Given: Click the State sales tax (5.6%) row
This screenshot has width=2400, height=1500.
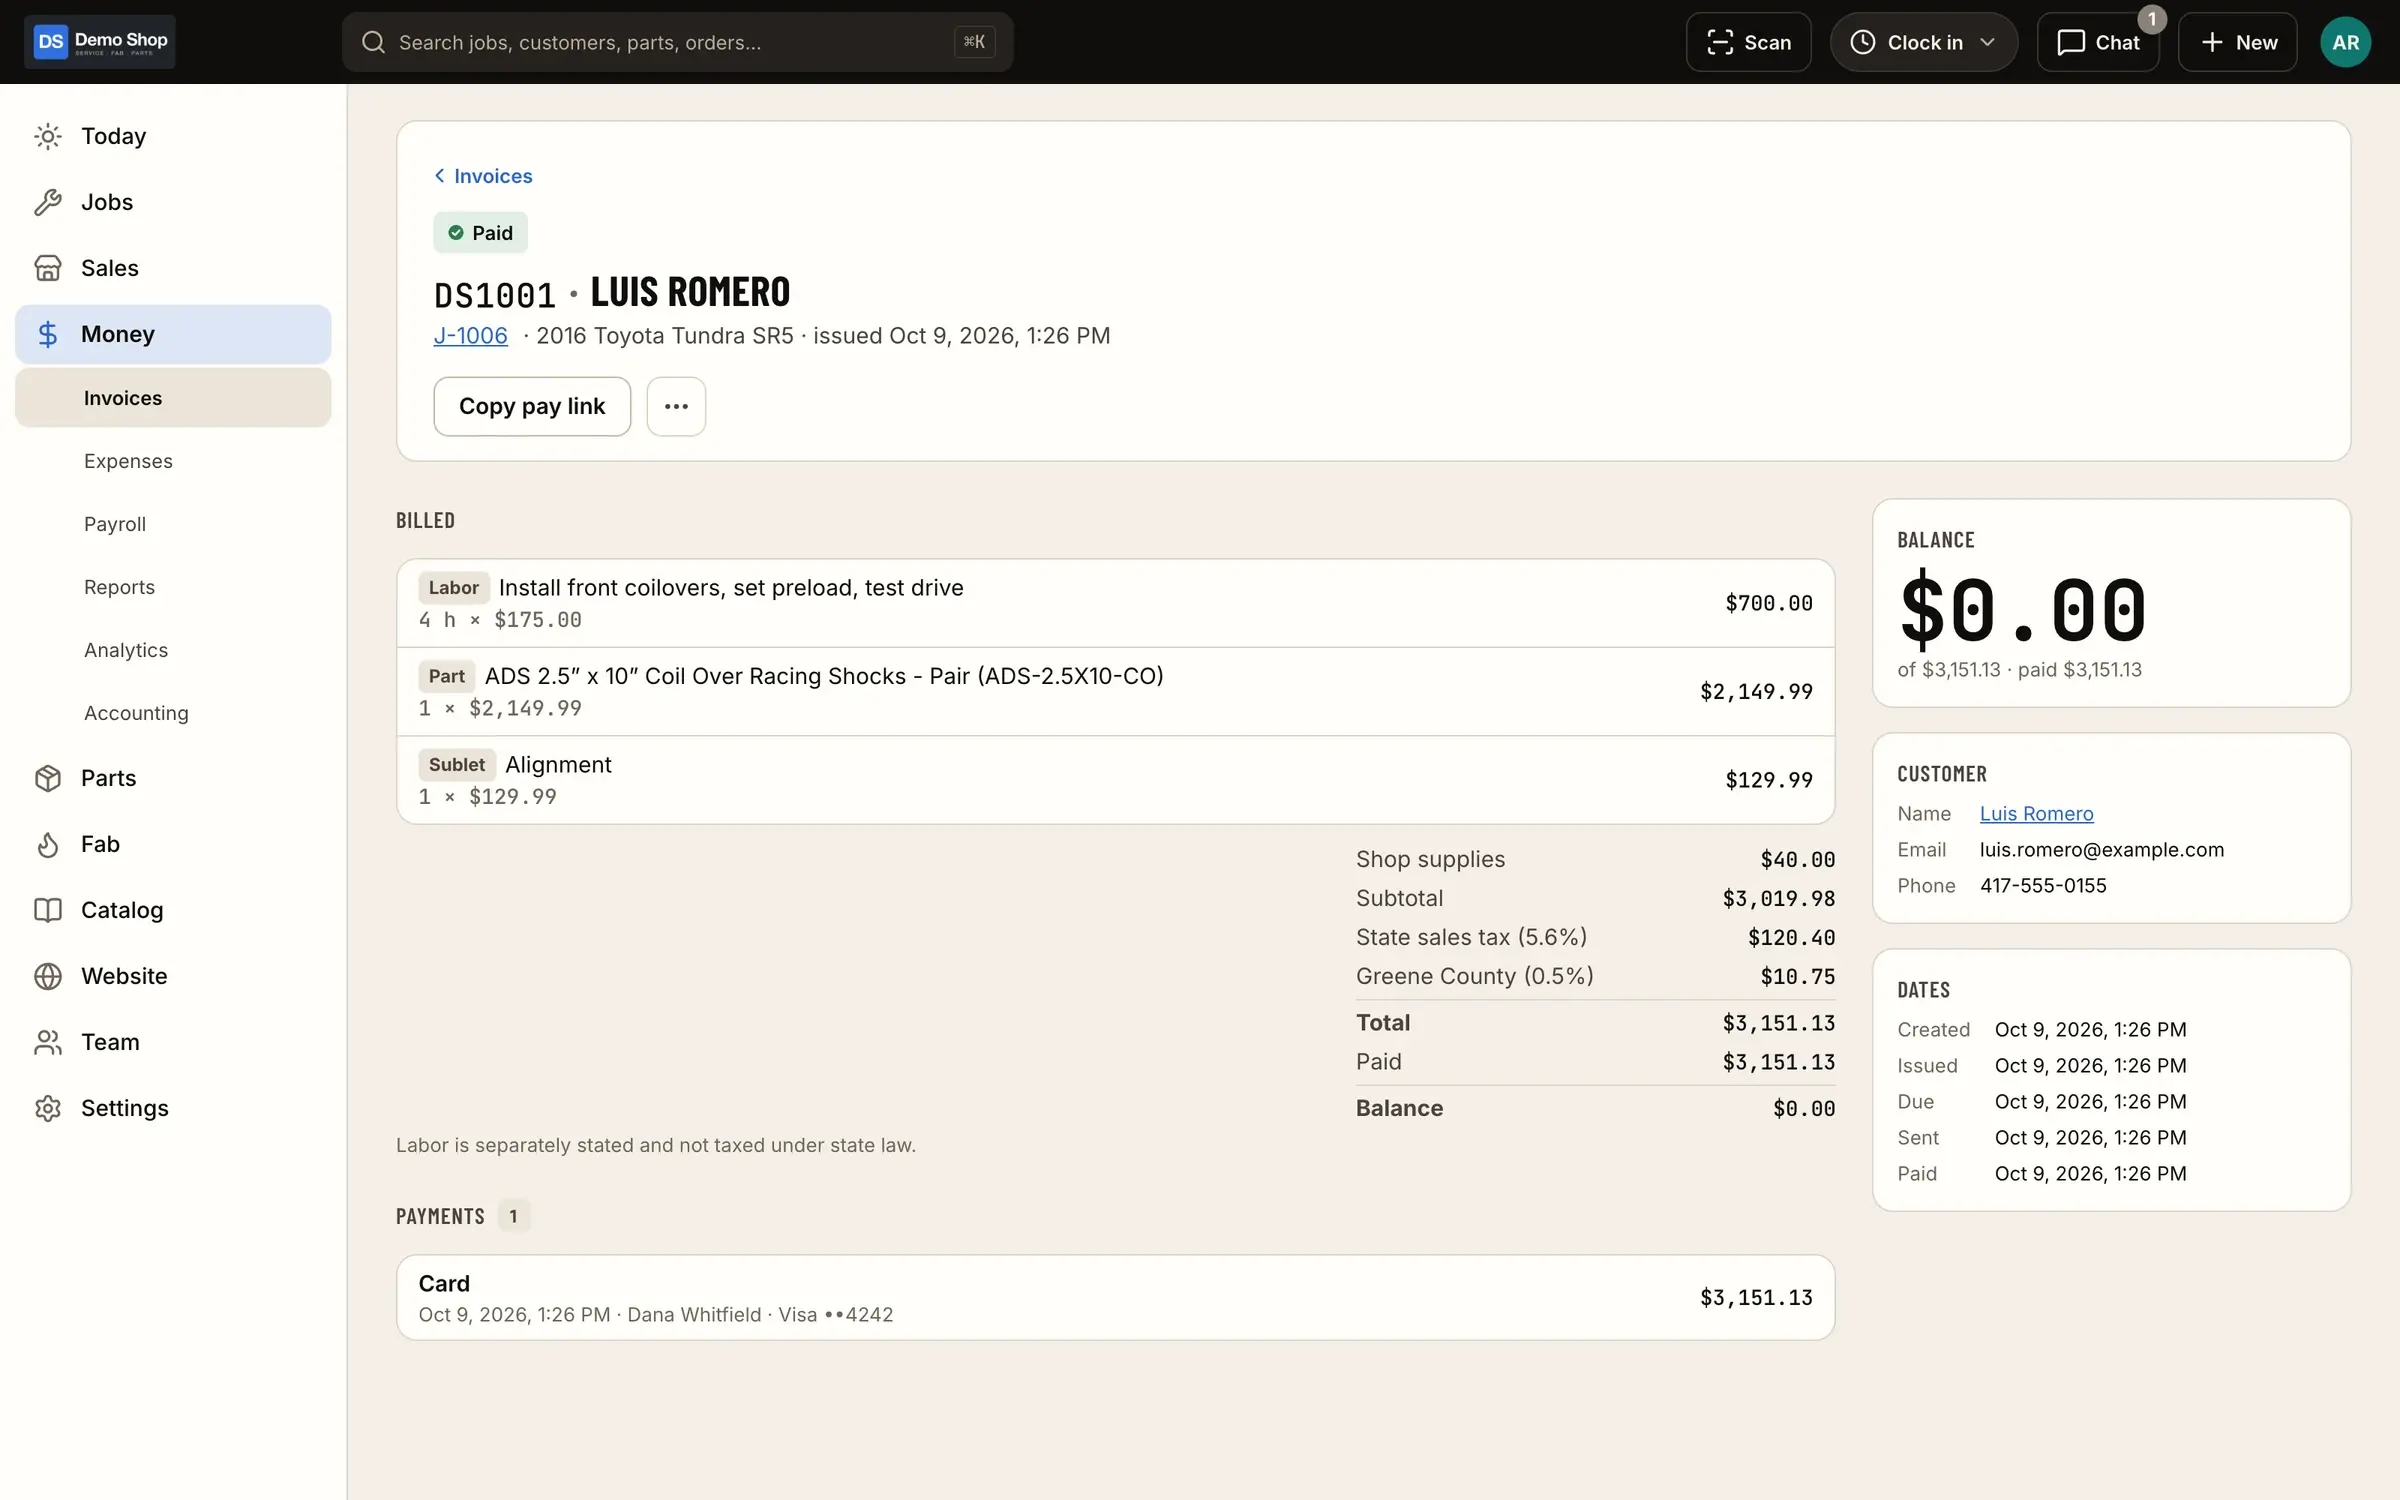Looking at the screenshot, I should click(x=1595, y=938).
